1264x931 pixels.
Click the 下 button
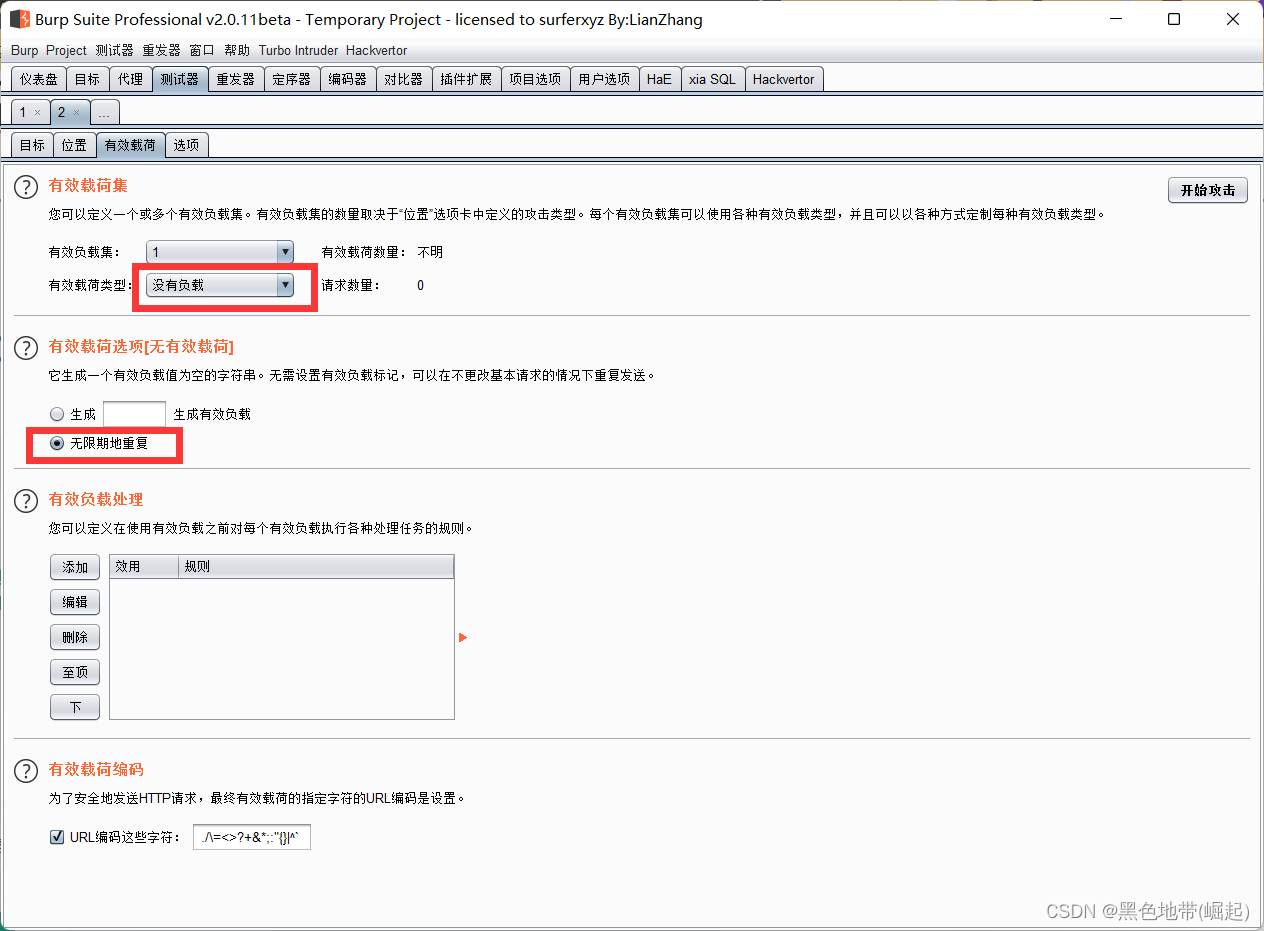point(75,707)
